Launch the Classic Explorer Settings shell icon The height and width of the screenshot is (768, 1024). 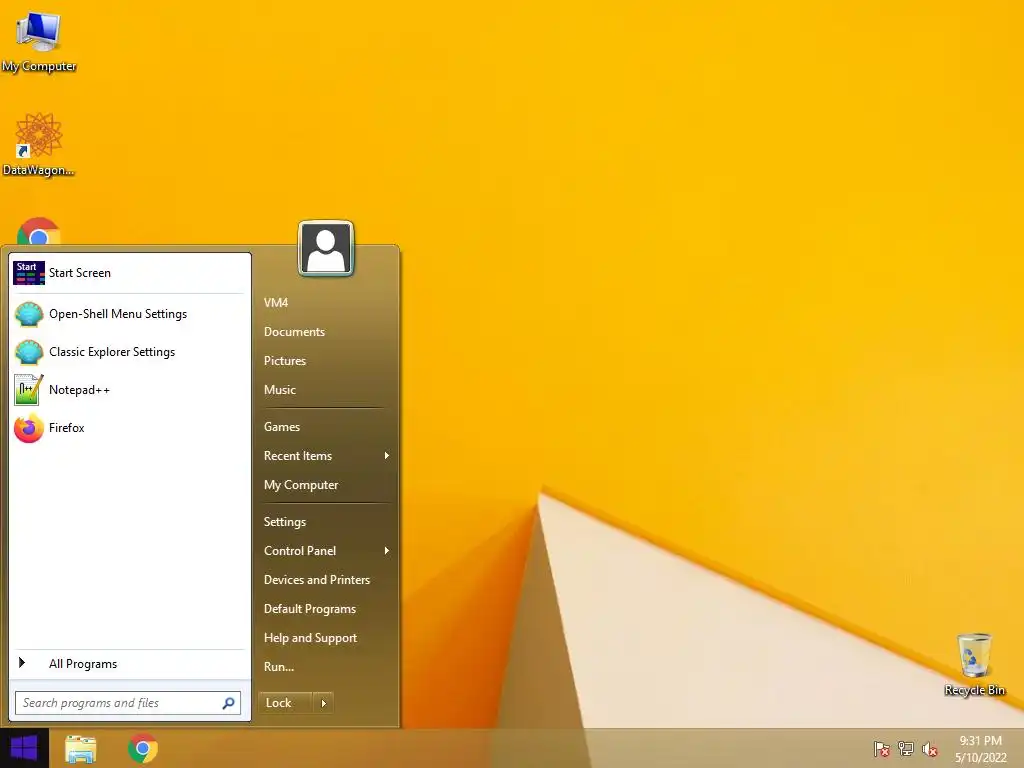[29, 352]
